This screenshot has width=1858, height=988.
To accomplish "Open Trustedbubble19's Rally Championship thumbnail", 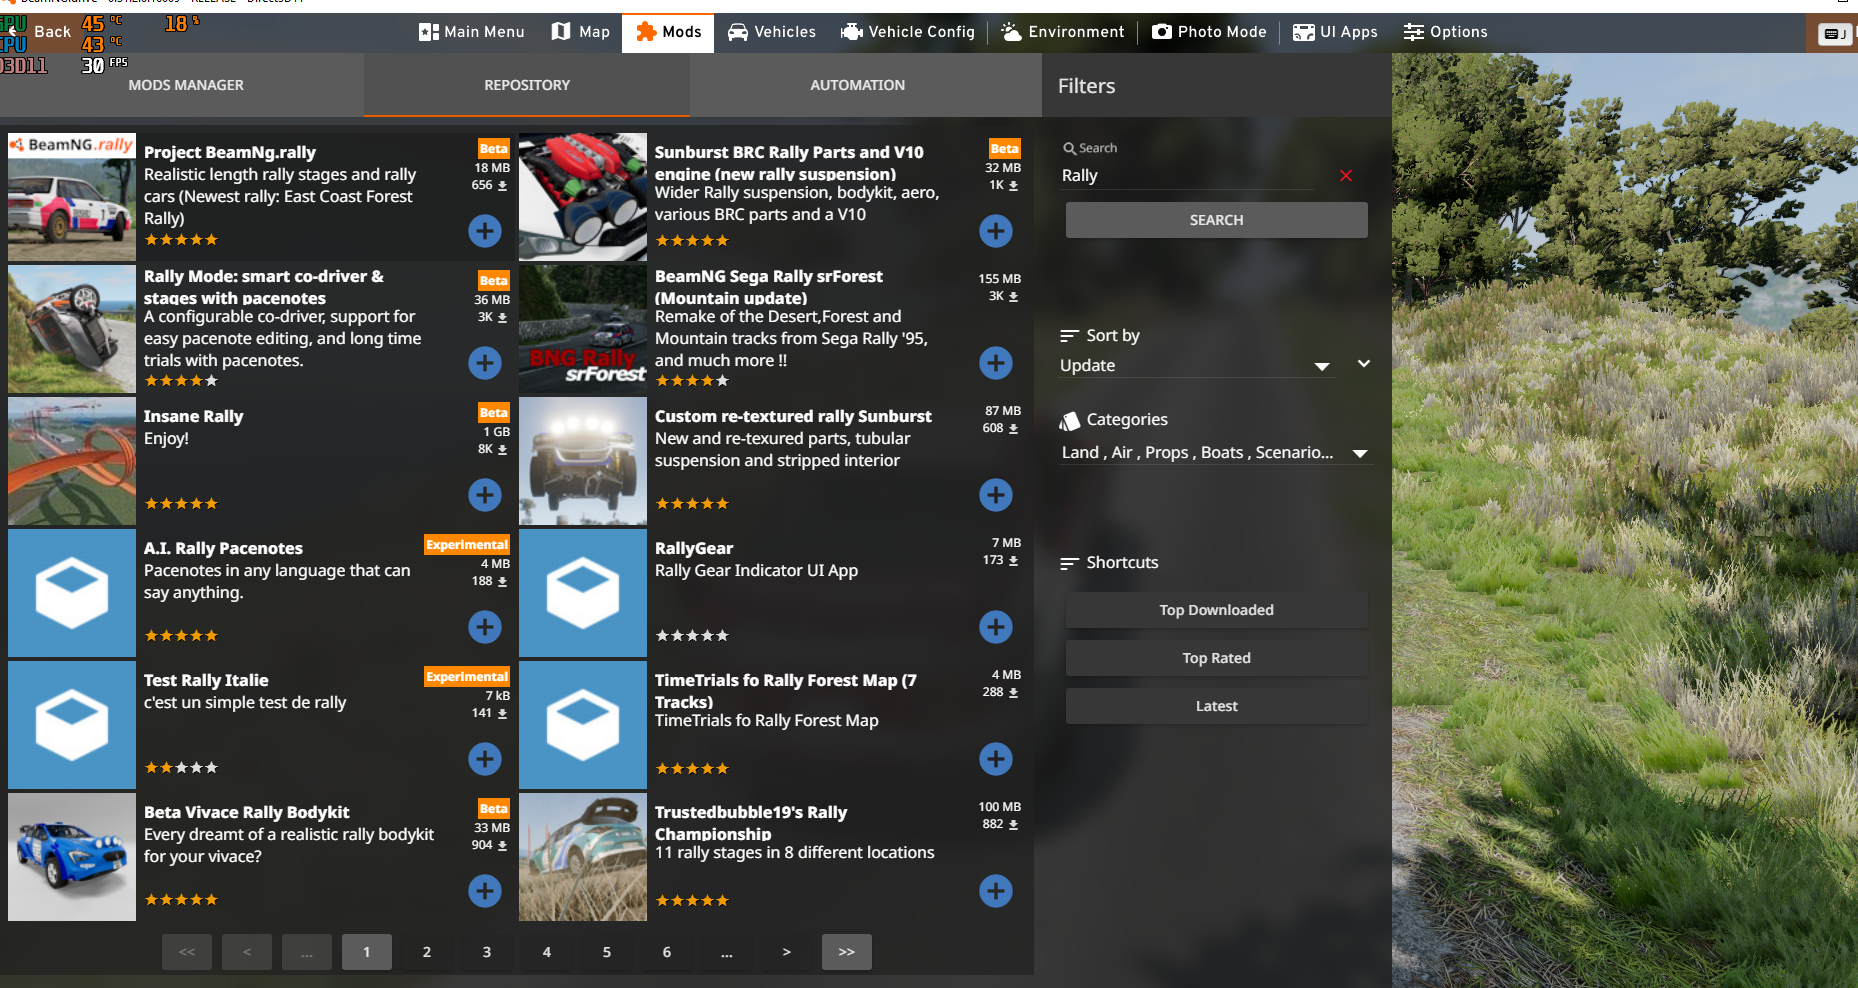I will tap(583, 857).
